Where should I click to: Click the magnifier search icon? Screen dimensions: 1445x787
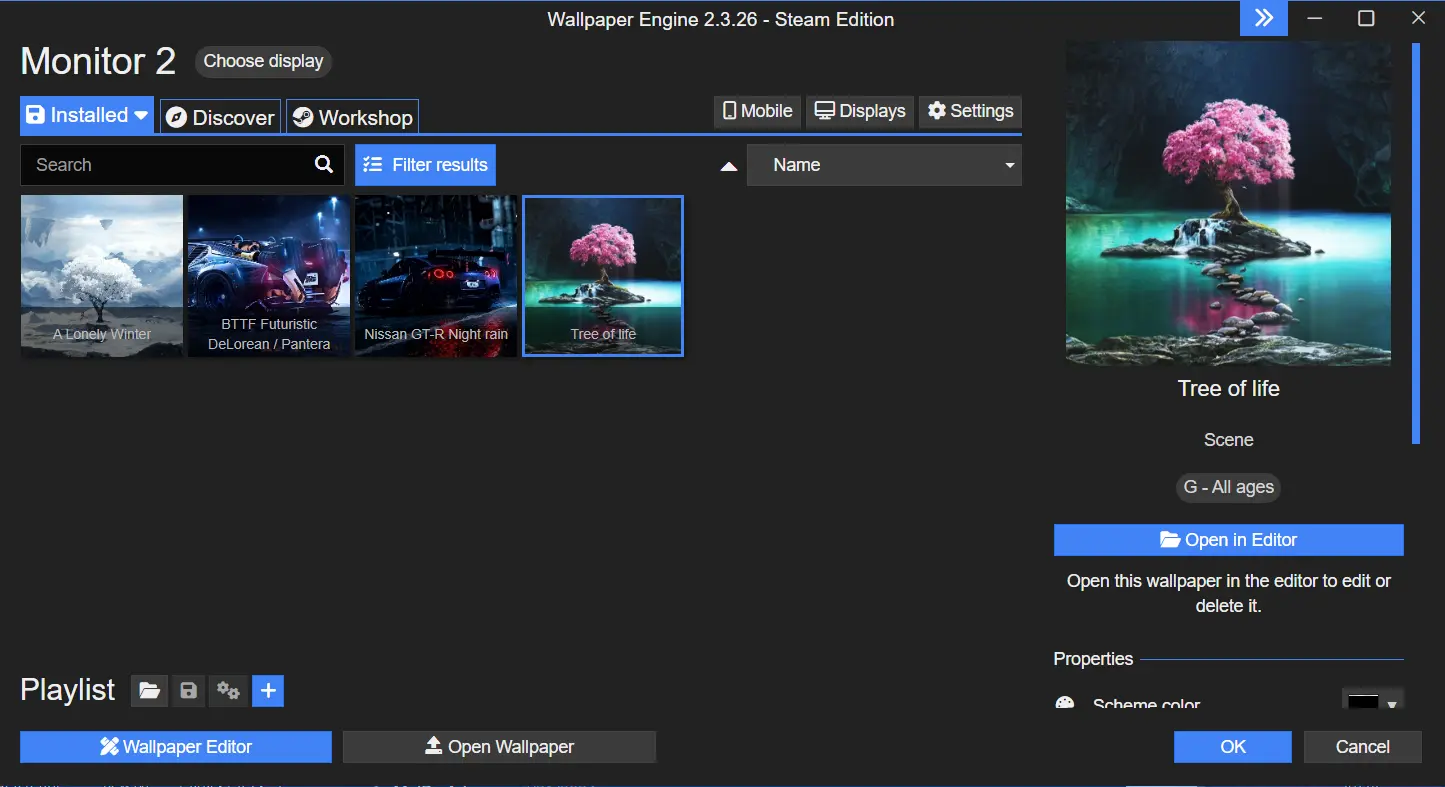pyautogui.click(x=323, y=165)
